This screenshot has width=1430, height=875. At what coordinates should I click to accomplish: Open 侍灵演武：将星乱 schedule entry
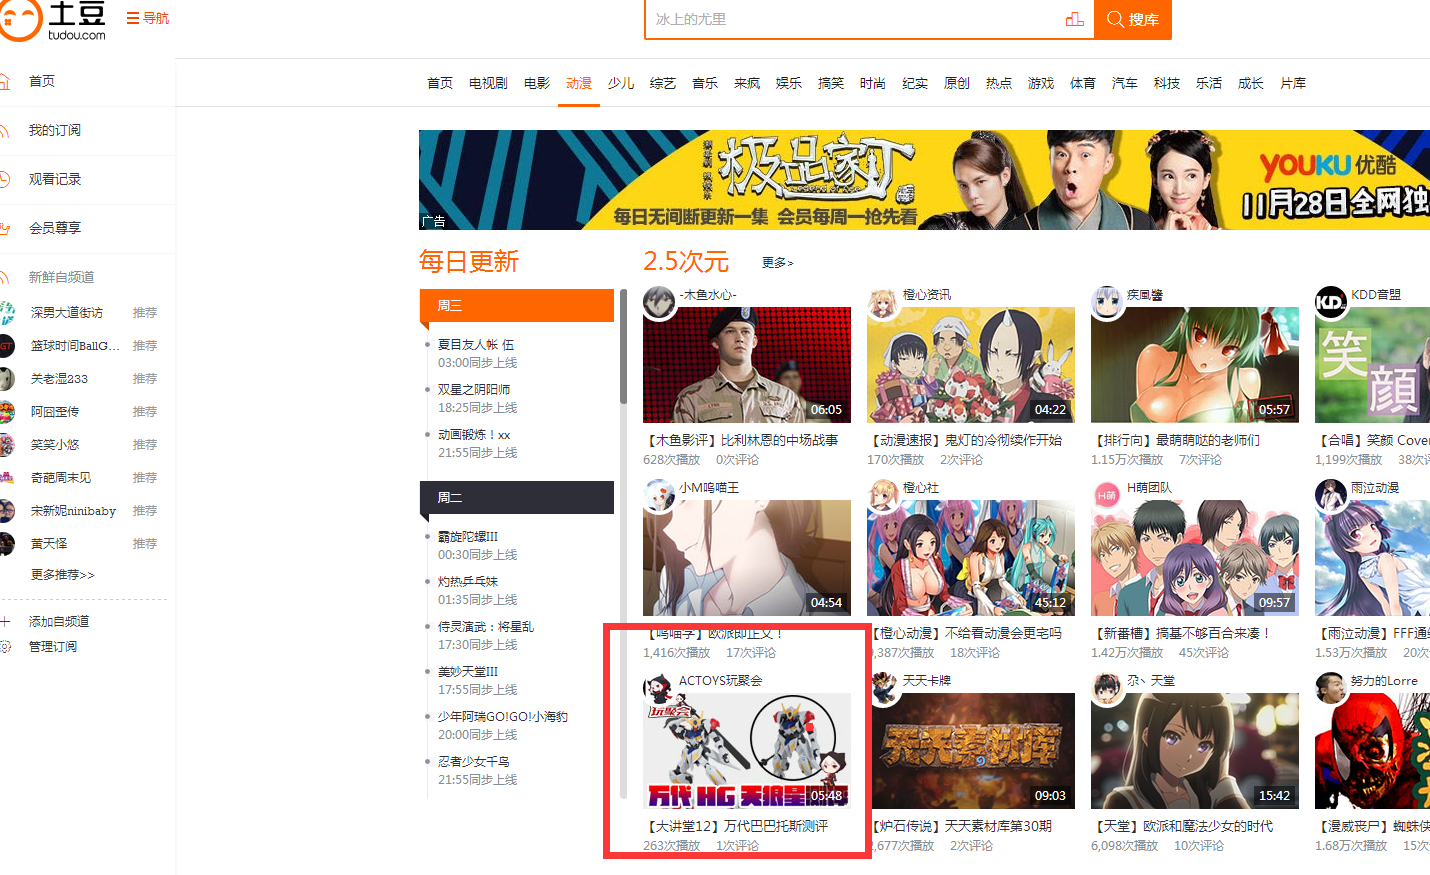[x=486, y=626]
